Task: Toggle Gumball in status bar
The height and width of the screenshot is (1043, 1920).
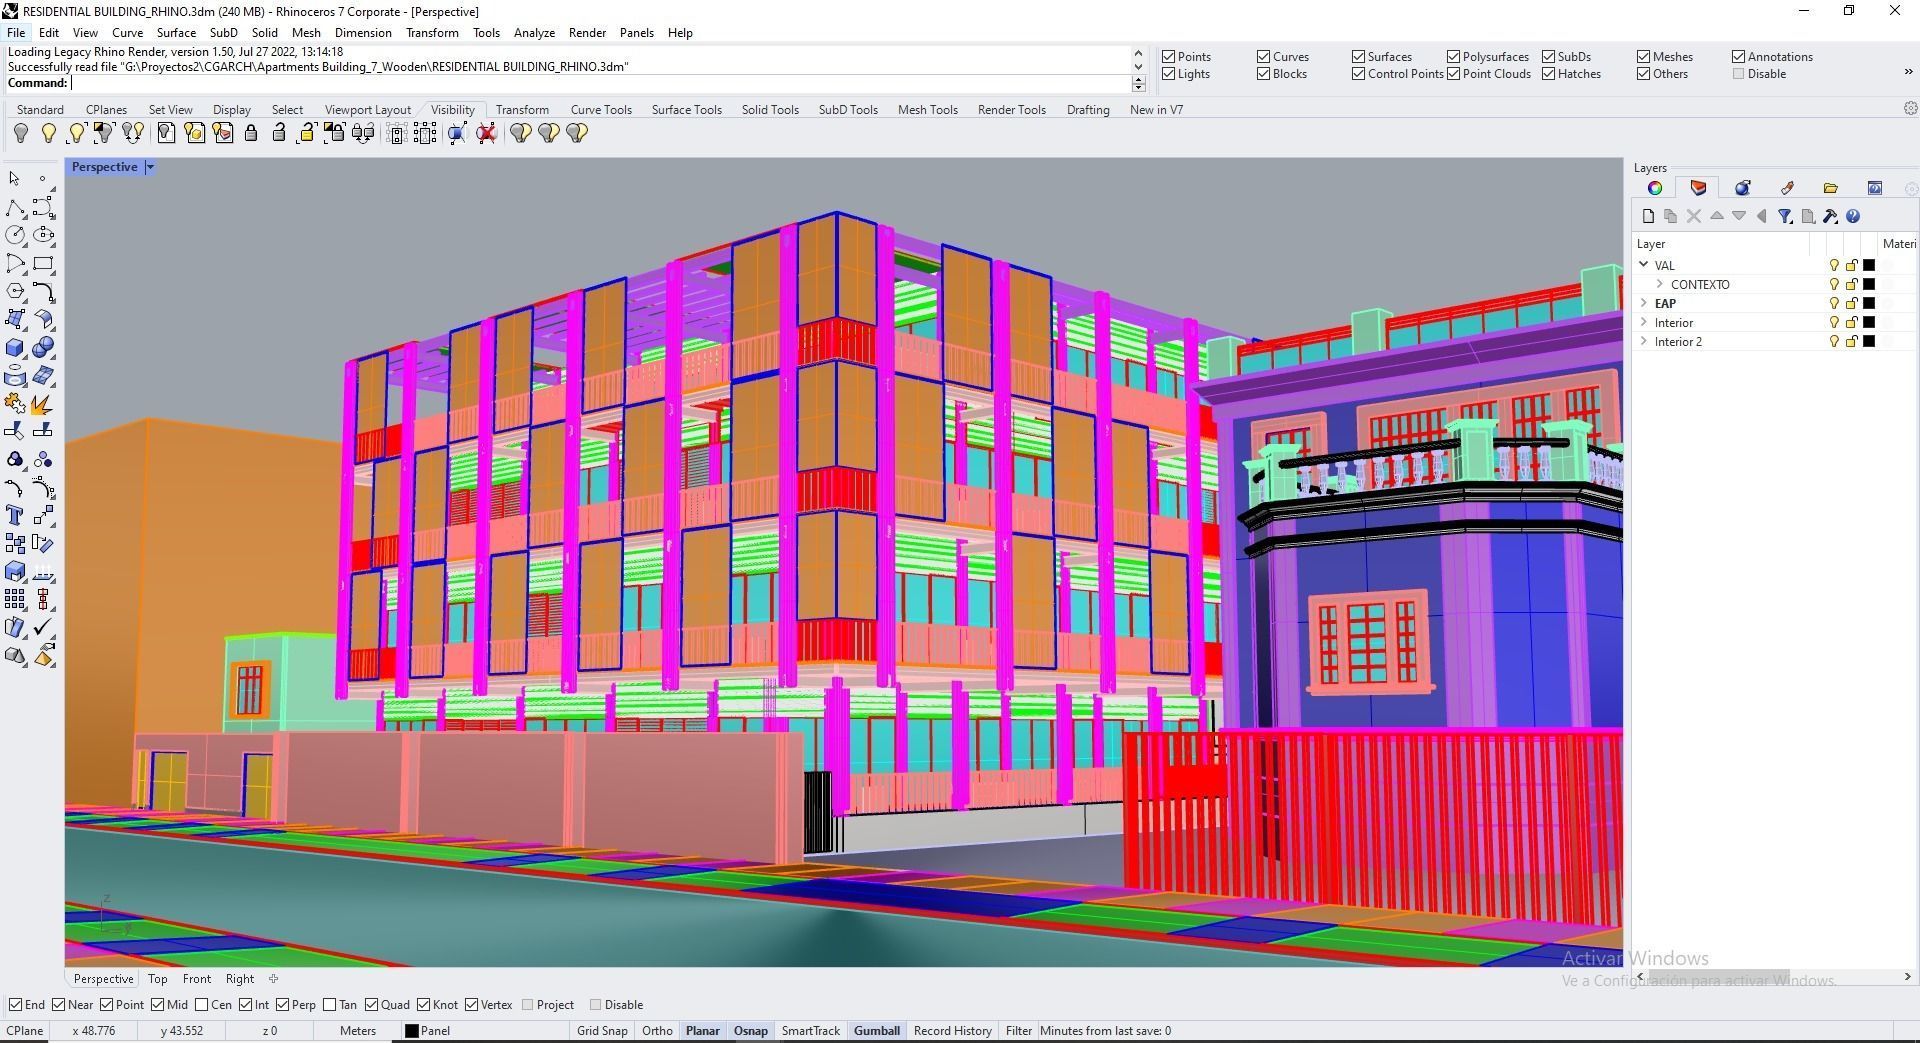Action: pyautogui.click(x=877, y=1031)
